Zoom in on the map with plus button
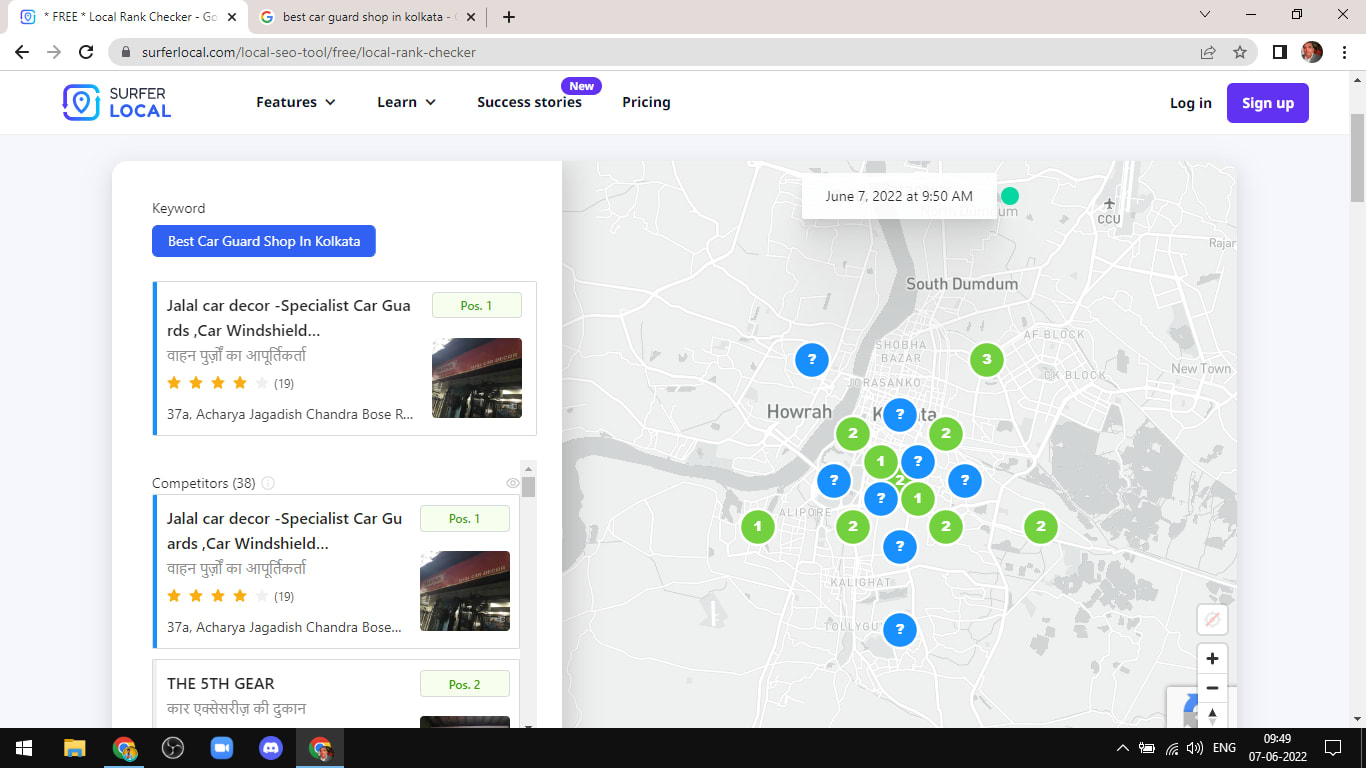The width and height of the screenshot is (1366, 768). (1212, 658)
